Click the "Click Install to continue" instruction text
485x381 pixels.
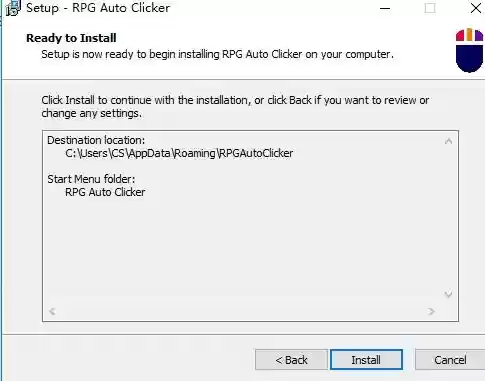[x=235, y=107]
